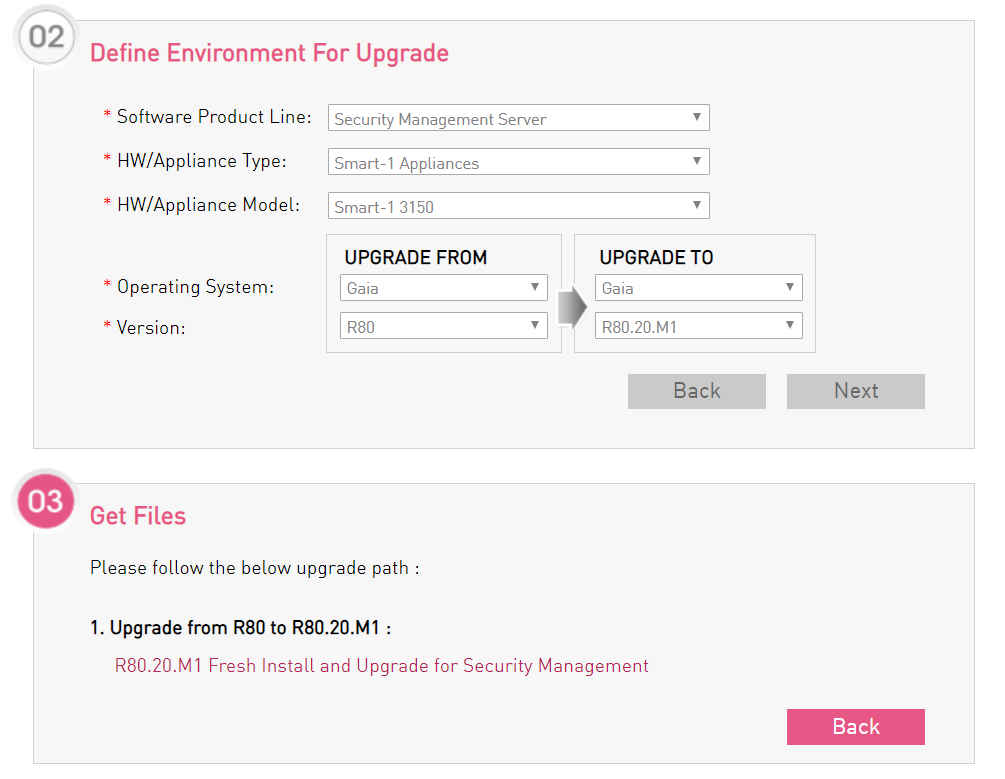Click the HW/Appliance Model label
1005x779 pixels.
coord(208,205)
